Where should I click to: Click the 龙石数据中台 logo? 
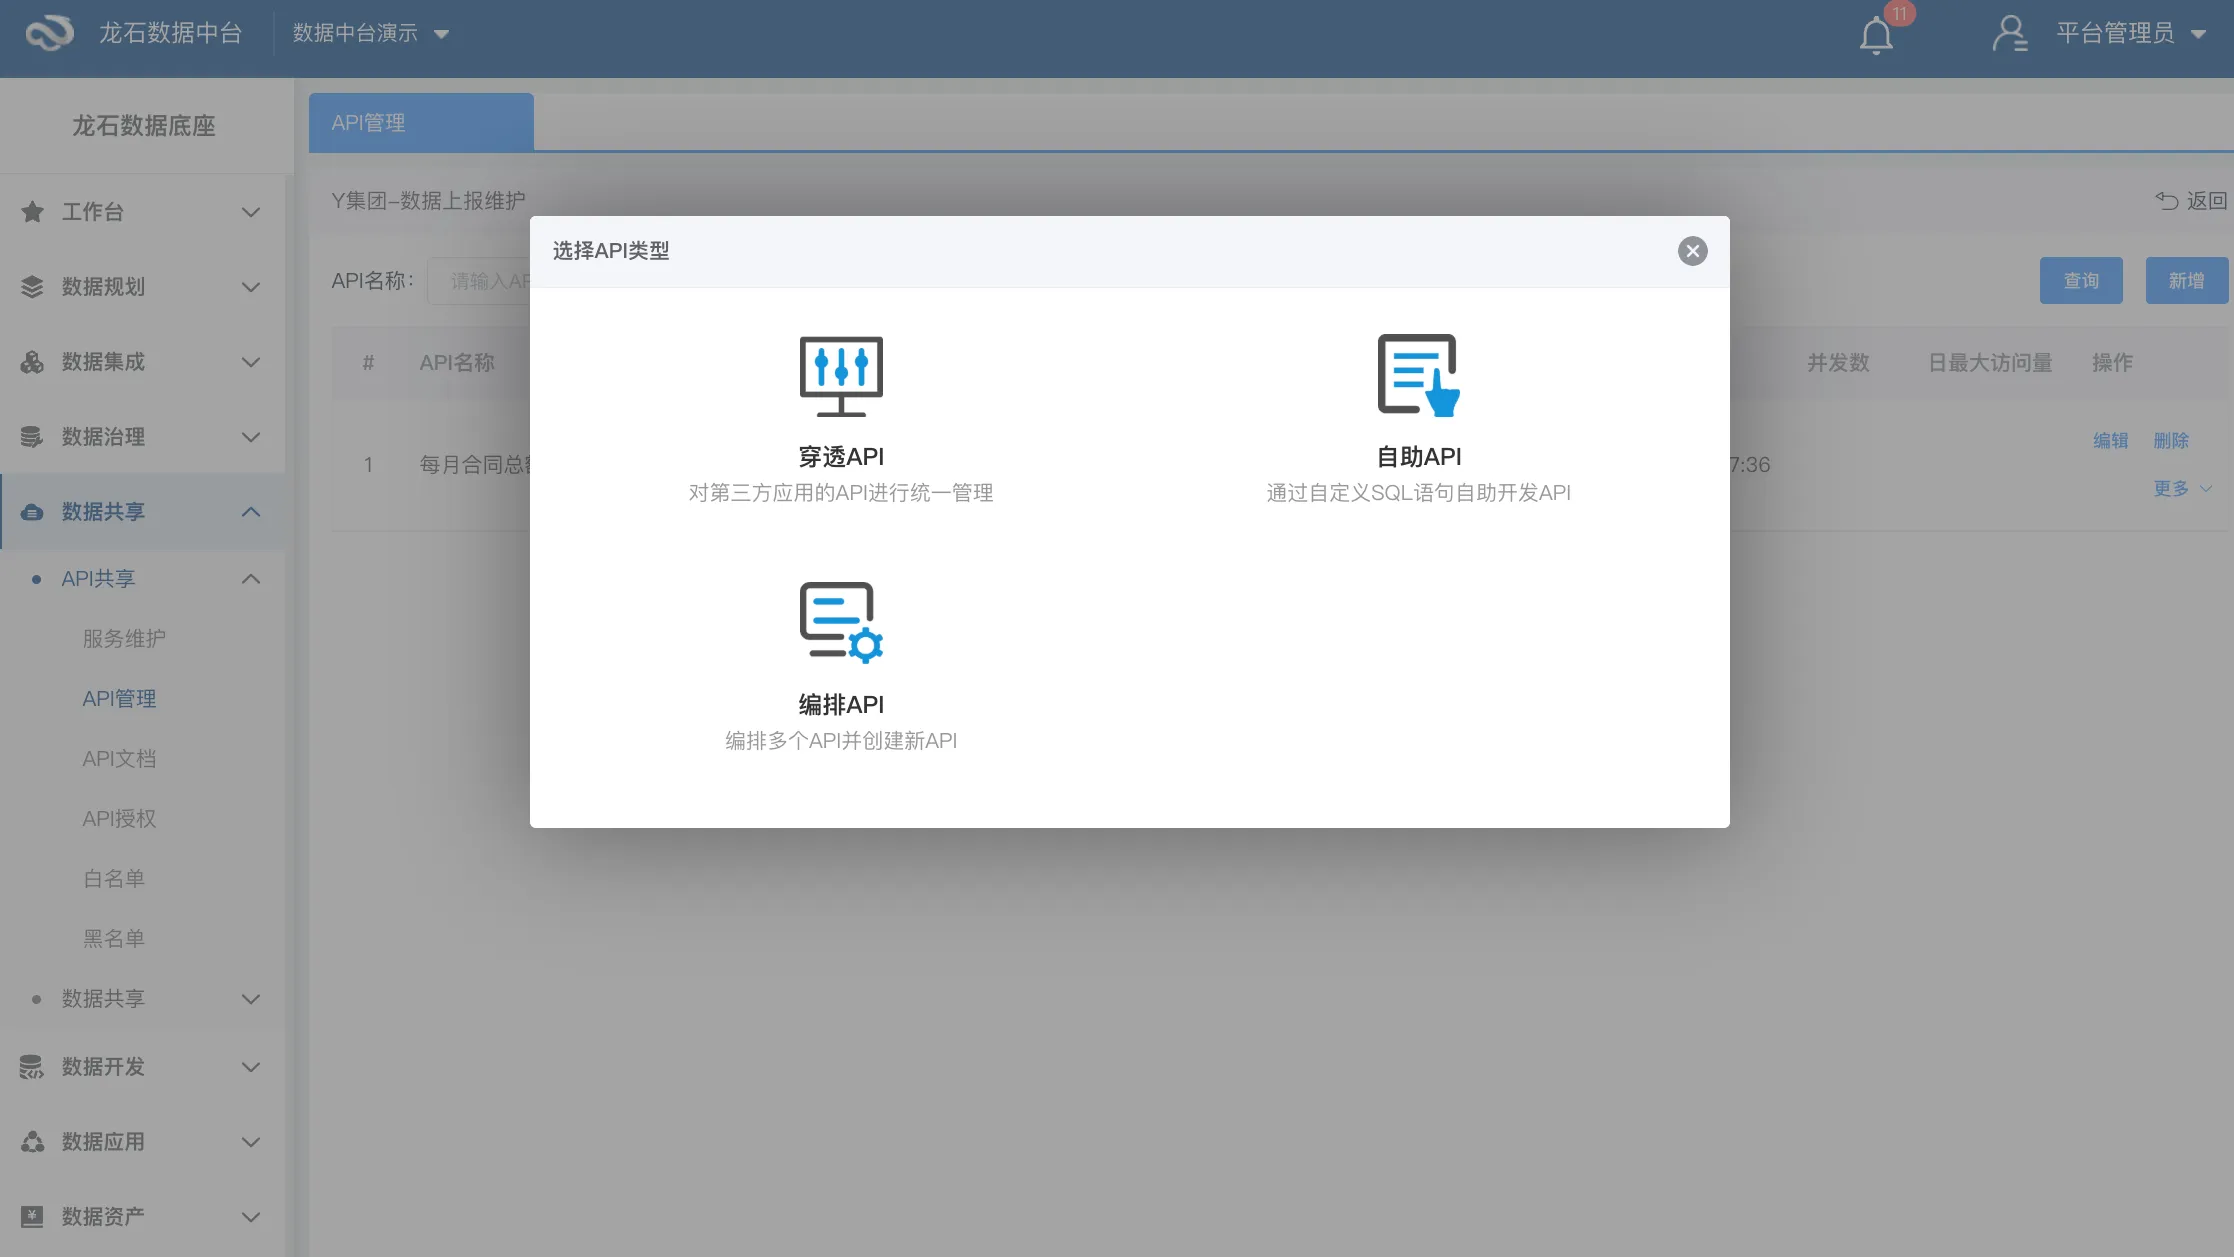(50, 33)
